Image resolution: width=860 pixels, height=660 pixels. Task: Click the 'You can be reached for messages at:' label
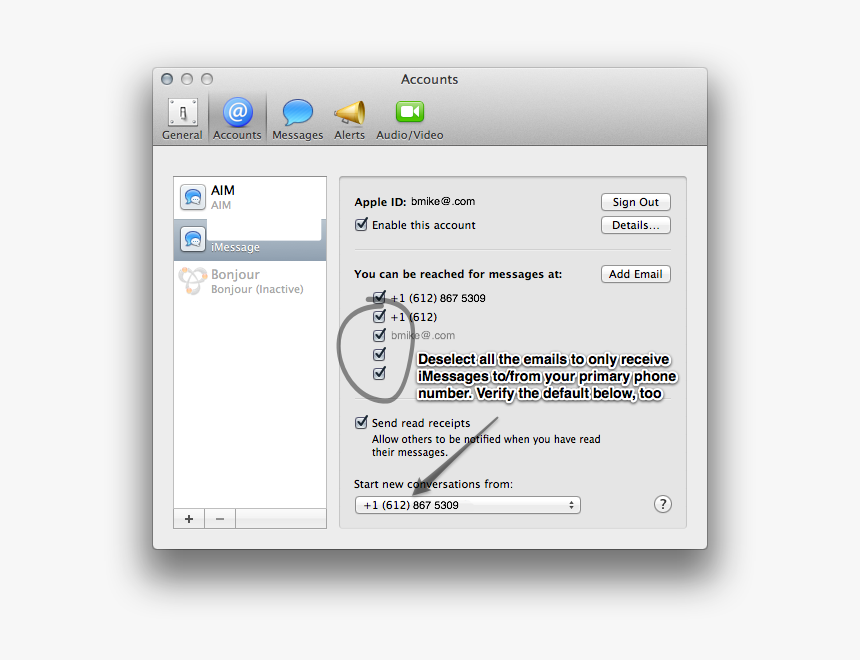(458, 274)
